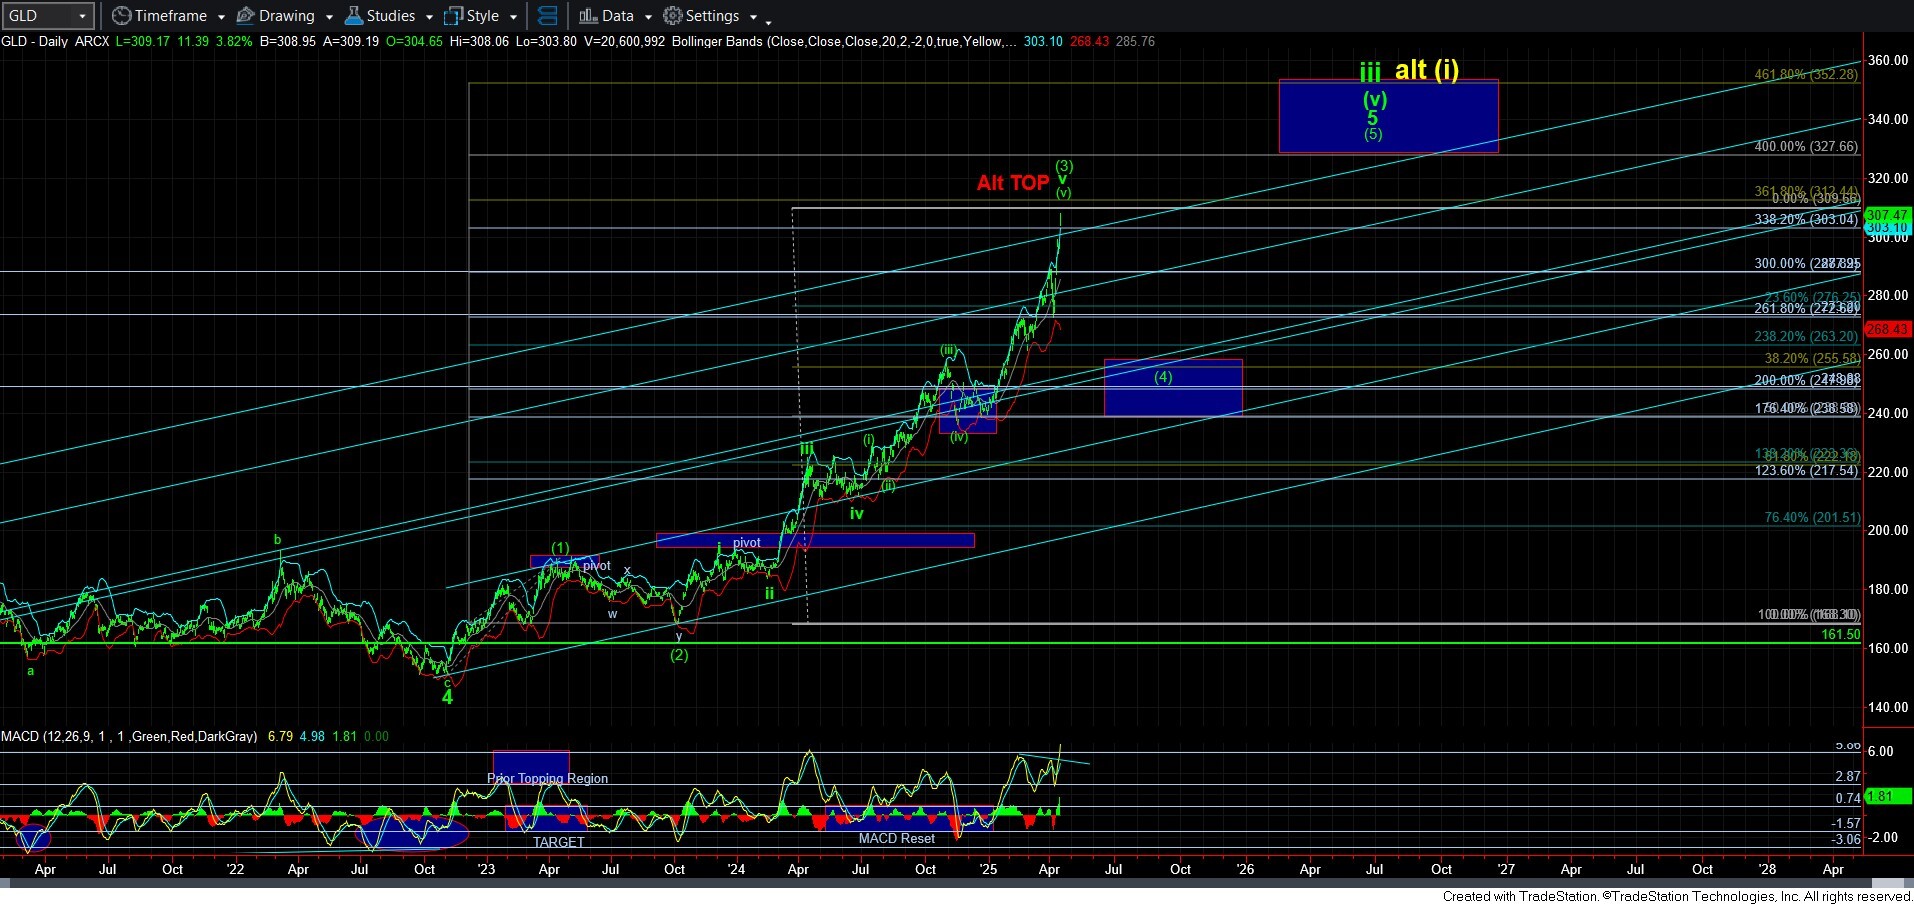Image resolution: width=1914 pixels, height=904 pixels.
Task: Click the 76.40% (201.51) Fibonacci label
Action: pyautogui.click(x=1812, y=517)
